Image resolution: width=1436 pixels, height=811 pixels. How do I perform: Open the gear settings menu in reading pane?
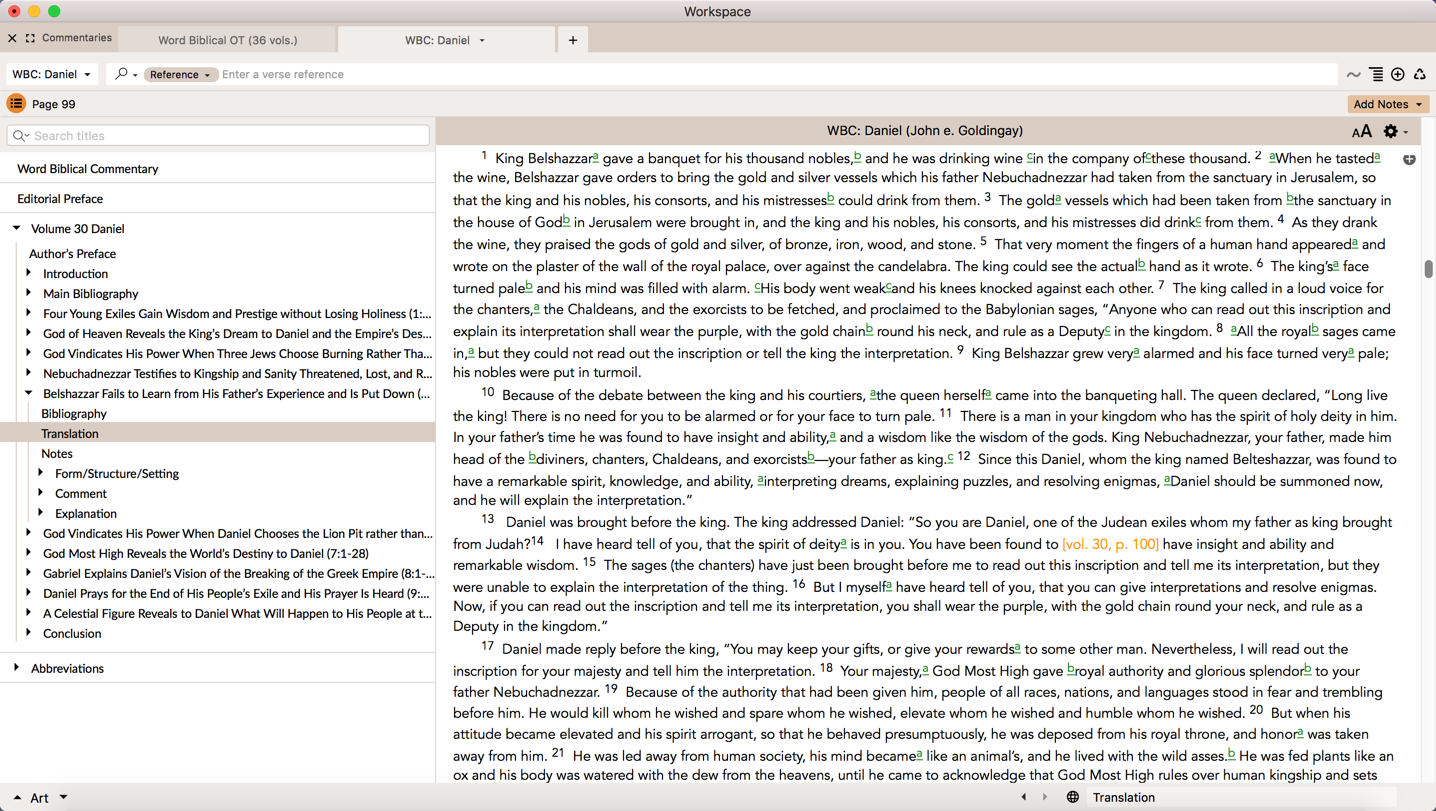pos(1391,131)
